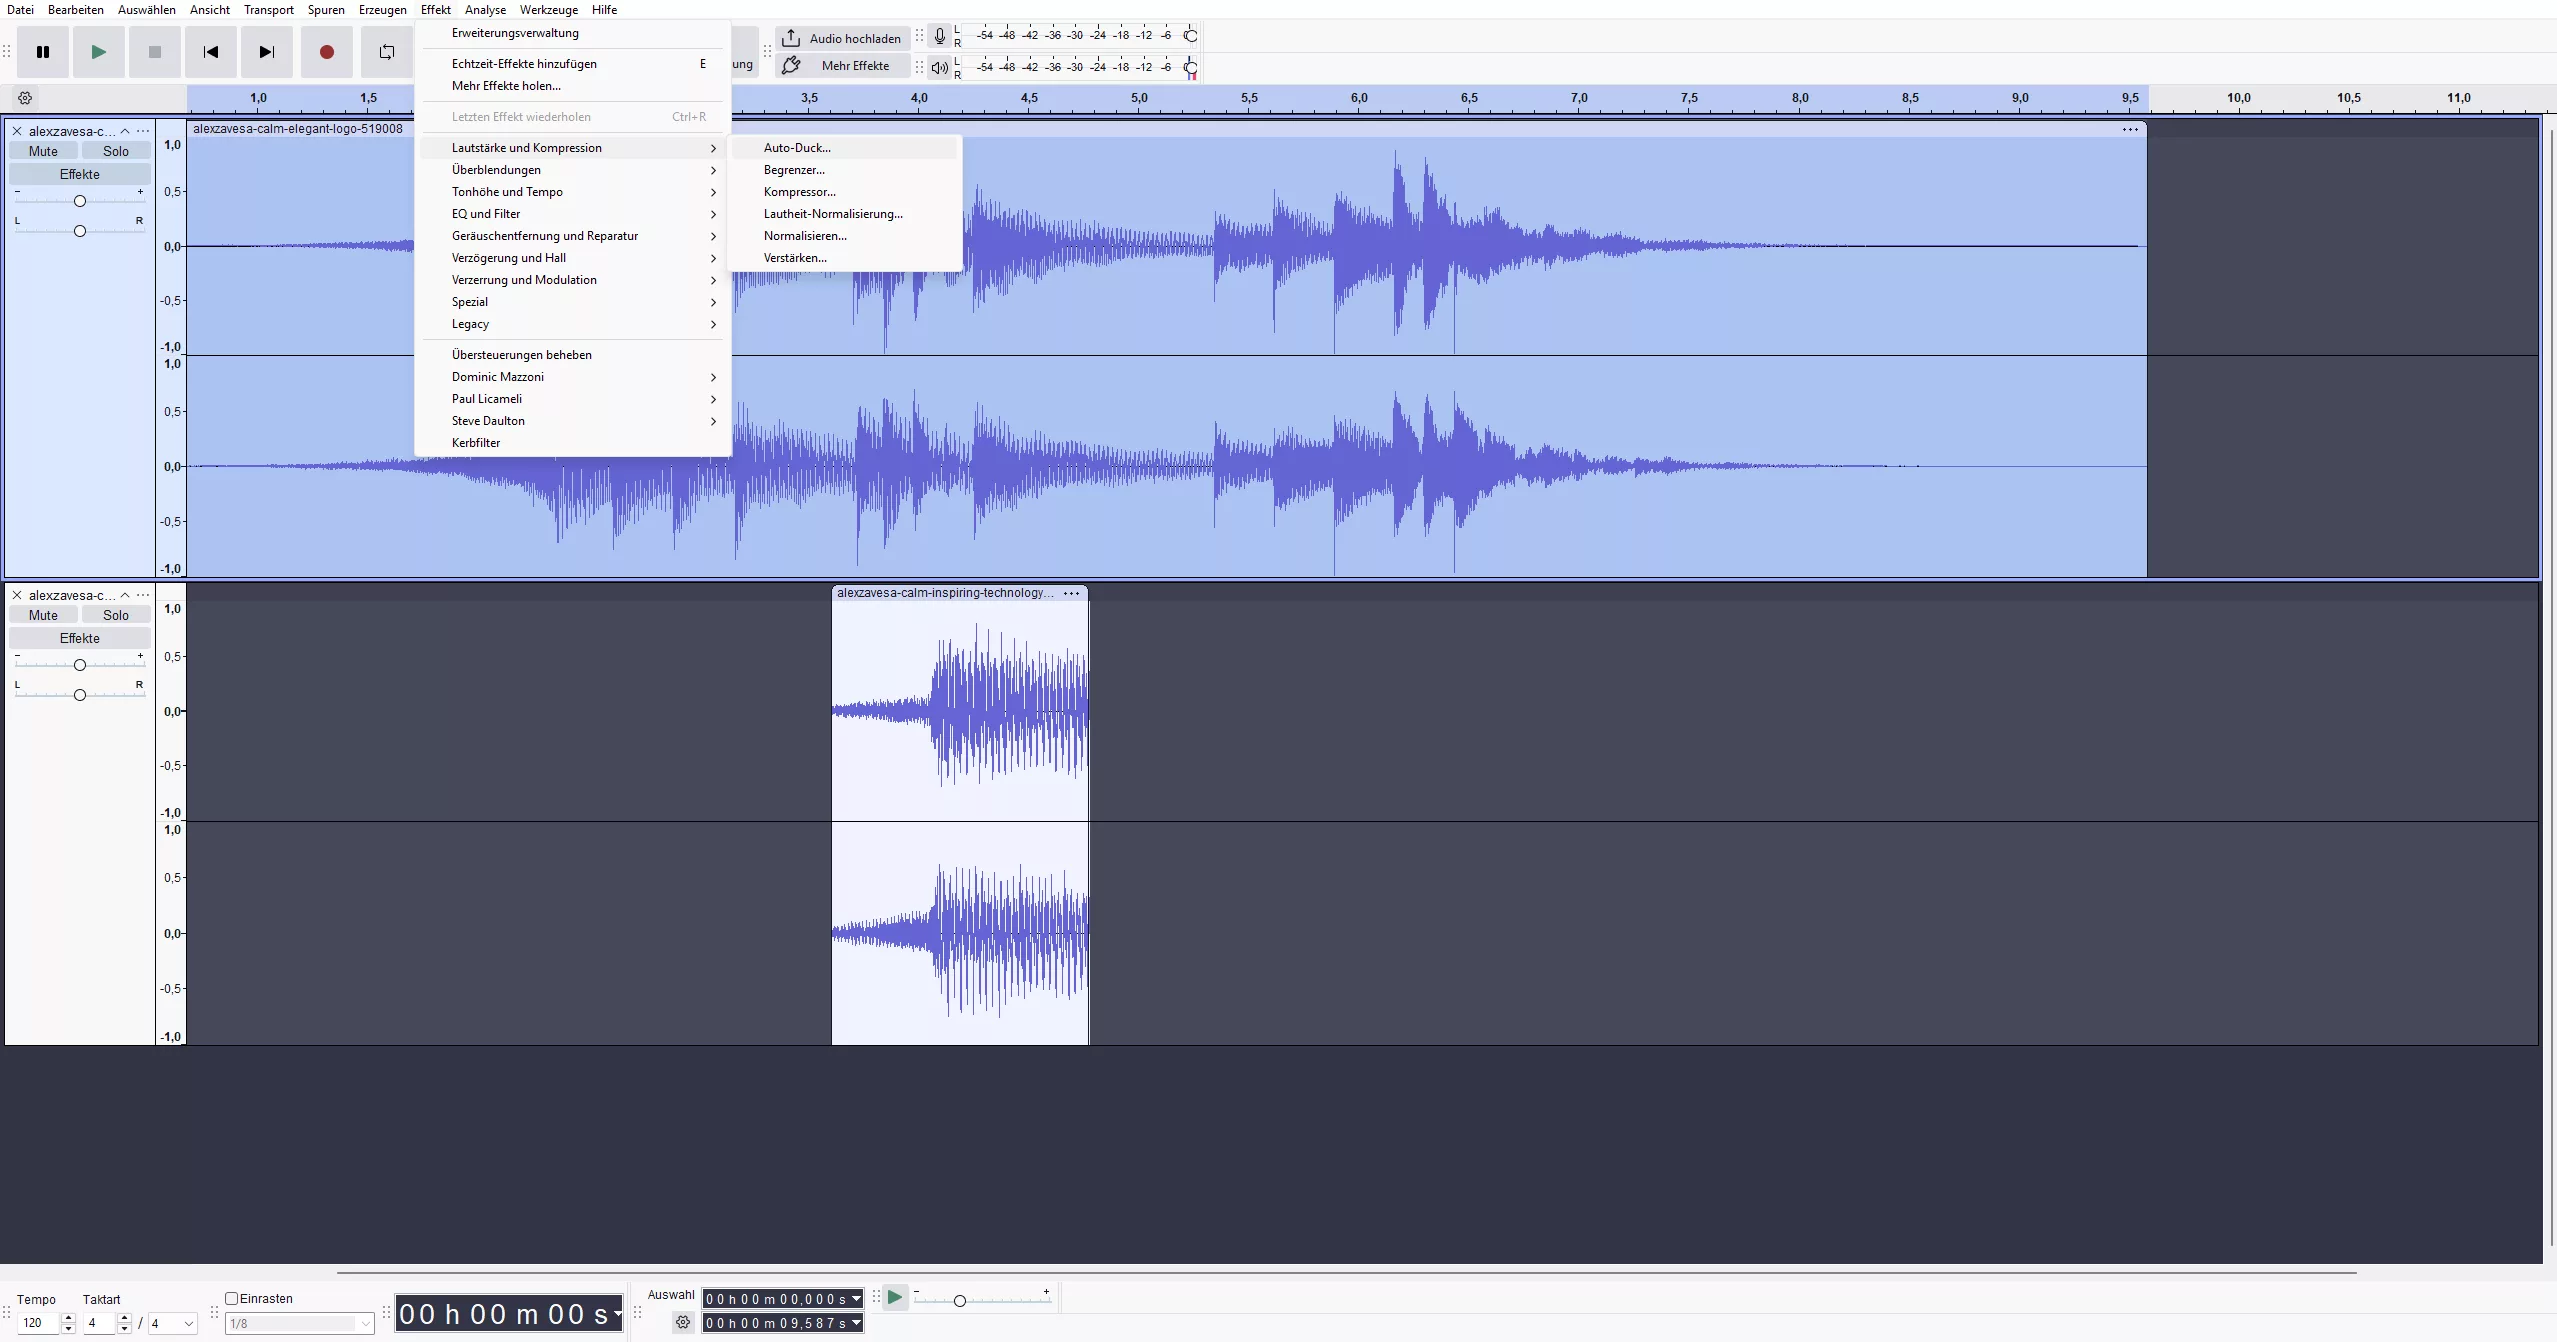Collapse the first track with its arrow

[x=125, y=131]
